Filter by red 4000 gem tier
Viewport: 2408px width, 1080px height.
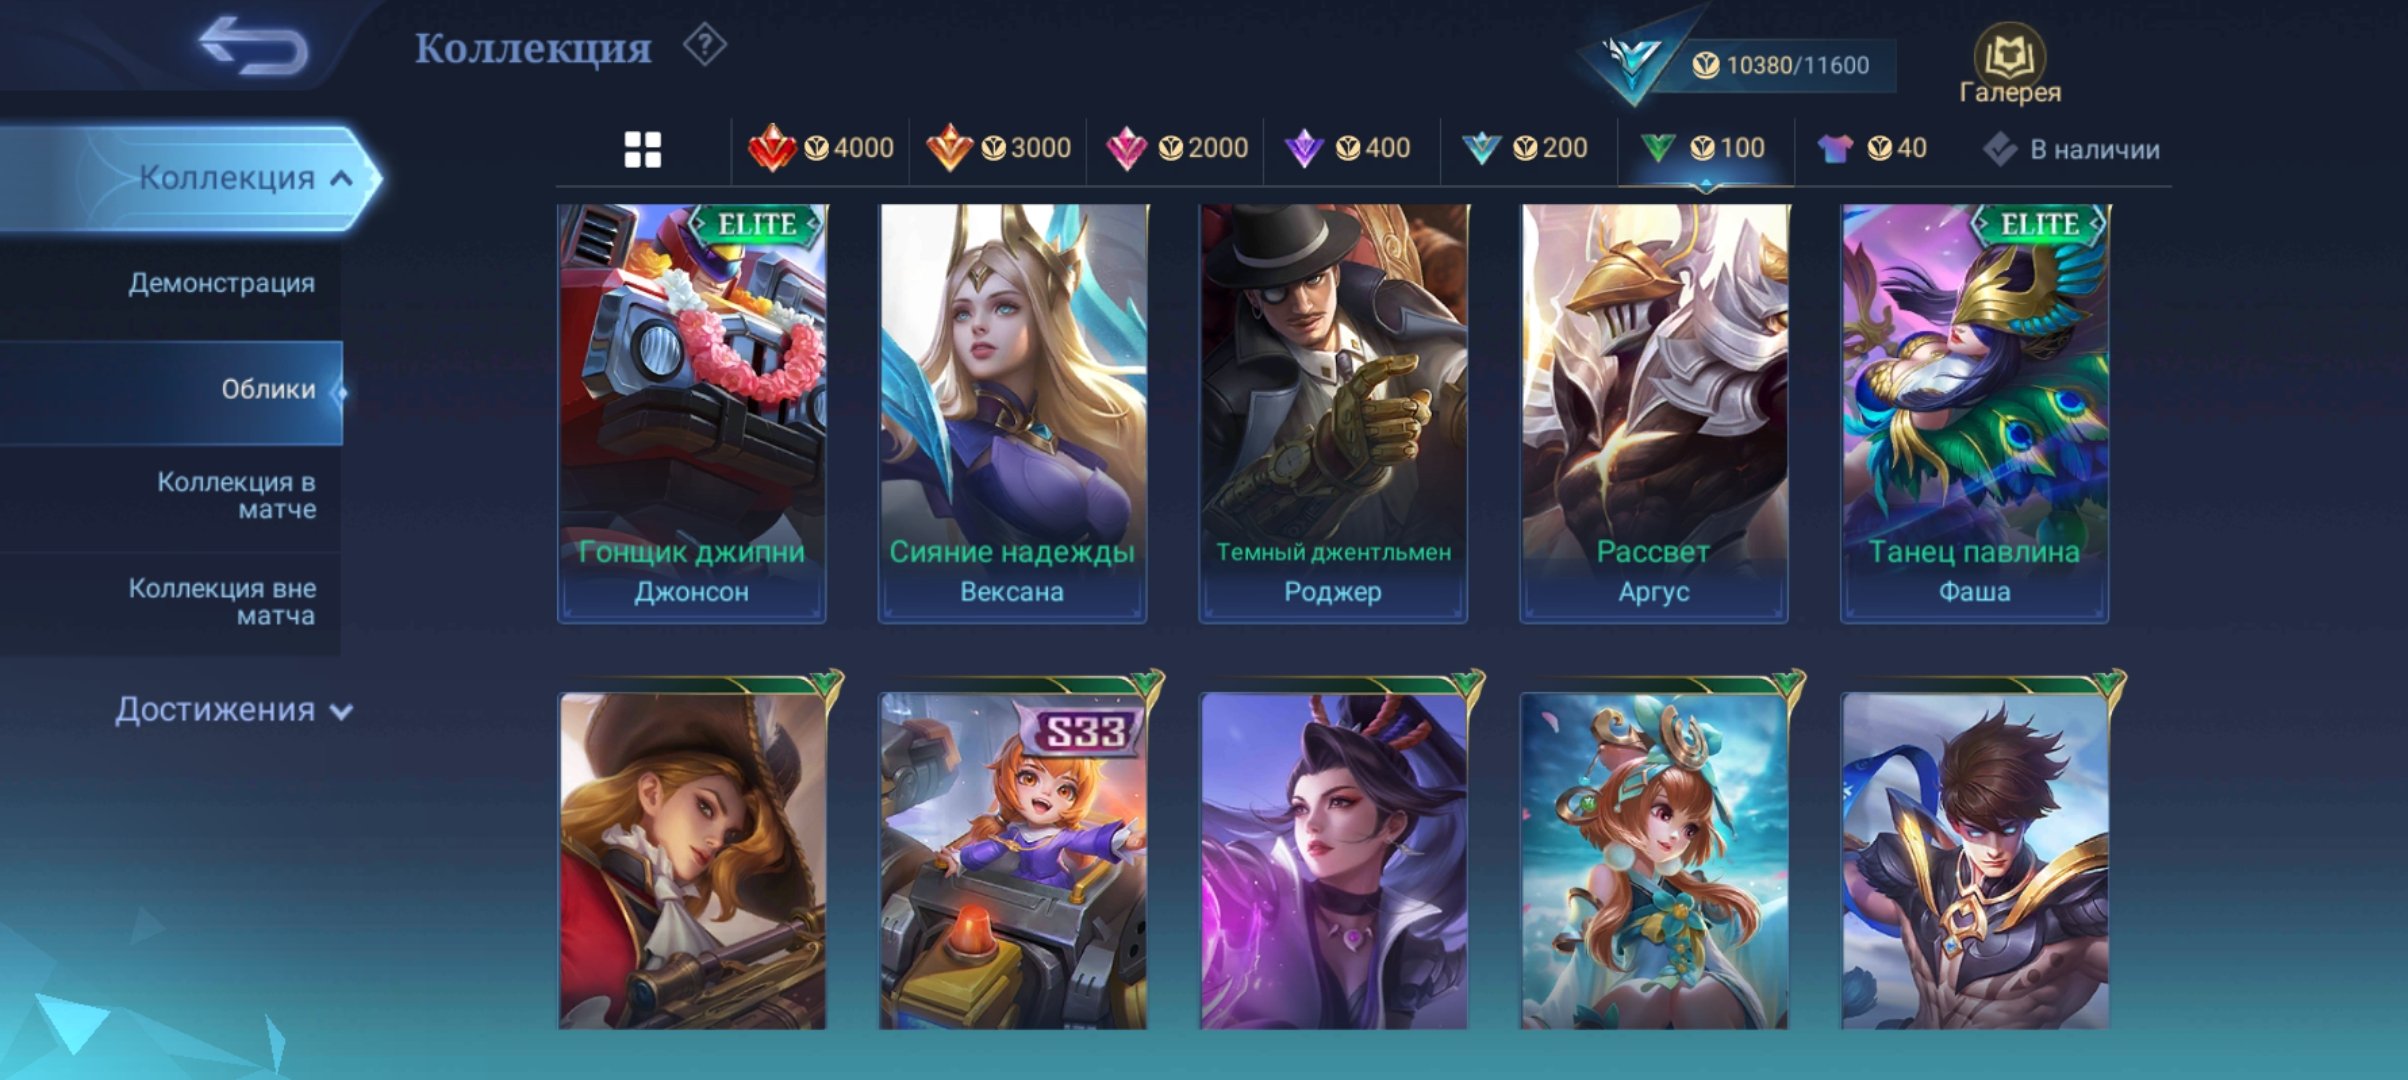tap(820, 149)
